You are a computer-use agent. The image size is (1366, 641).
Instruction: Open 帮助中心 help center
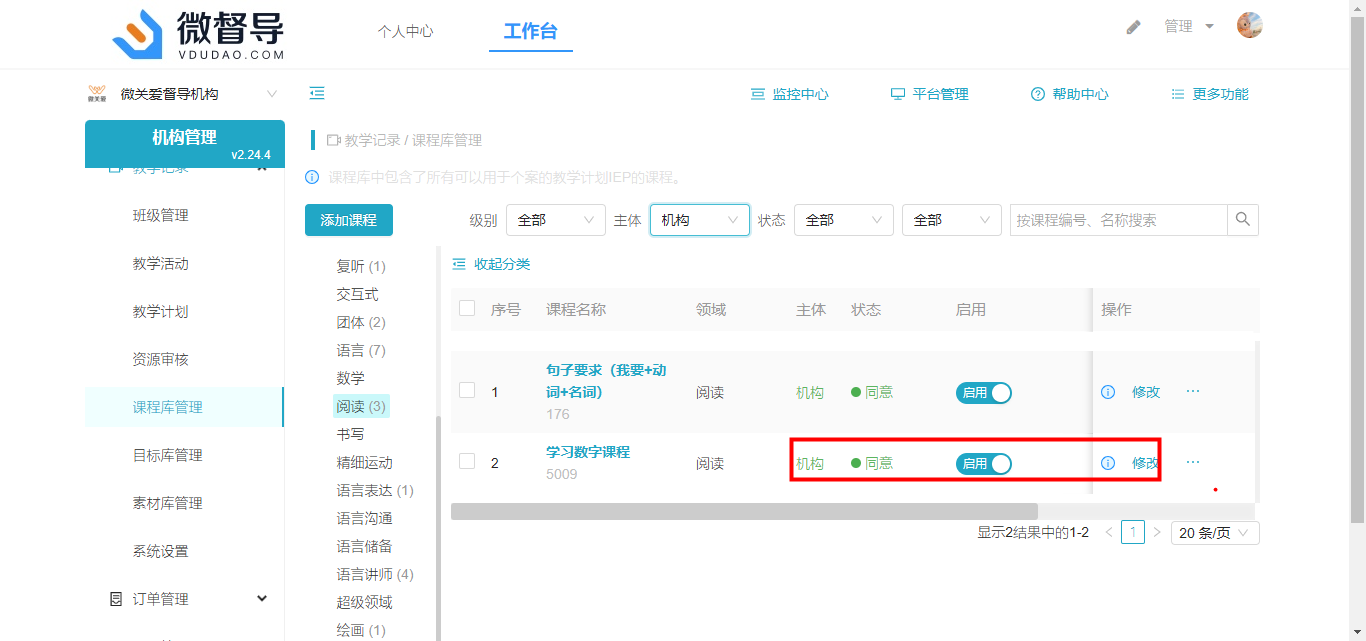tap(1069, 94)
